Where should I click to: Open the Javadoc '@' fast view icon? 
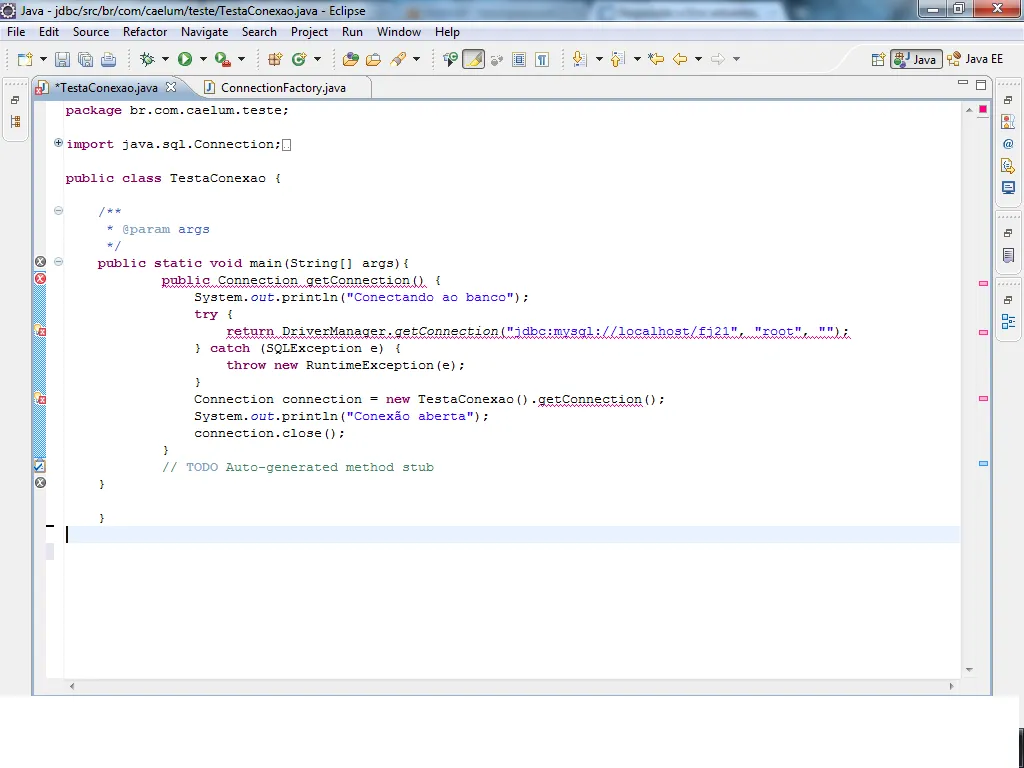pyautogui.click(x=1008, y=144)
